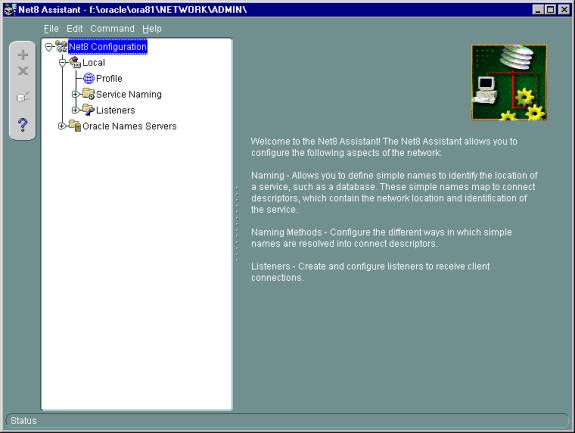The height and width of the screenshot is (433, 575).
Task: Click the Oracle Names Servers folder icon
Action: pyautogui.click(x=75, y=126)
